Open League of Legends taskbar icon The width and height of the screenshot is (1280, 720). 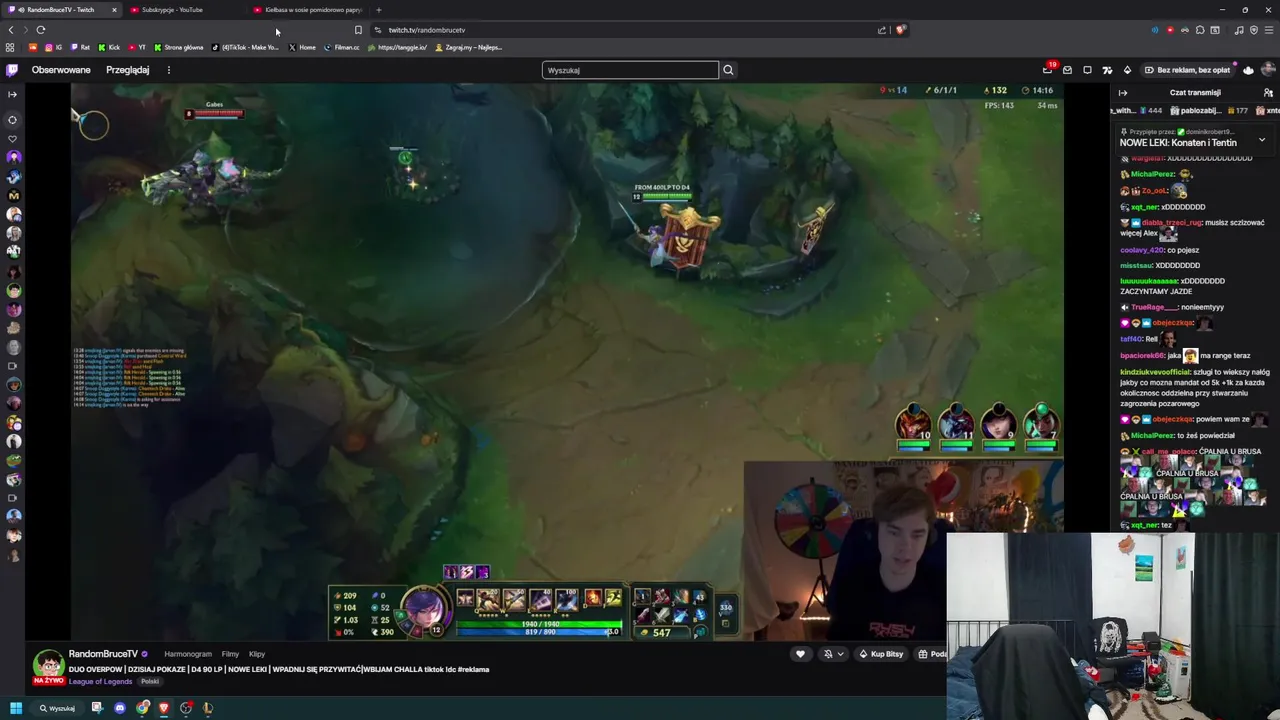pos(208,708)
